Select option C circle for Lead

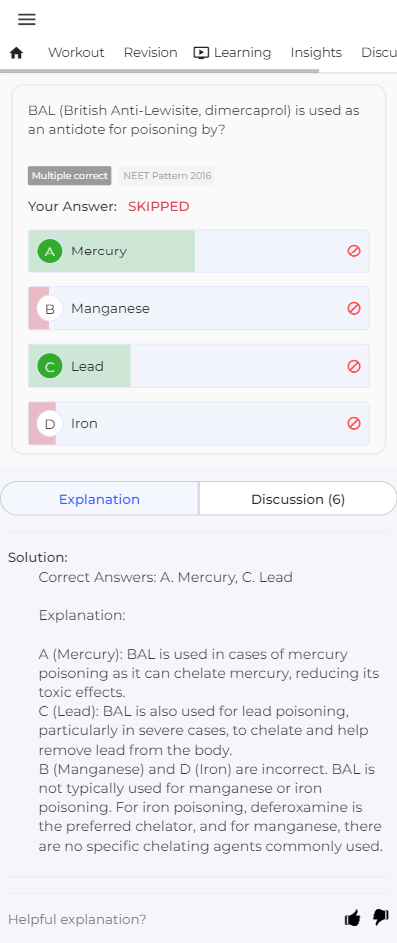tap(50, 366)
